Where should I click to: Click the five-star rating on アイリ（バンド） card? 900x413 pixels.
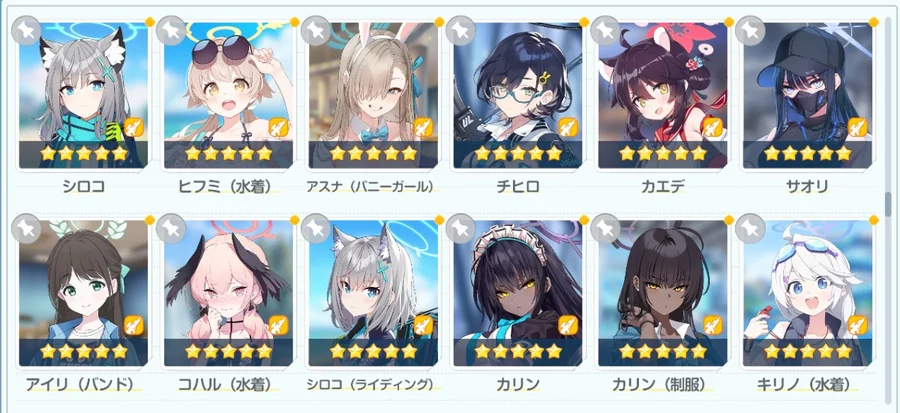tap(83, 351)
